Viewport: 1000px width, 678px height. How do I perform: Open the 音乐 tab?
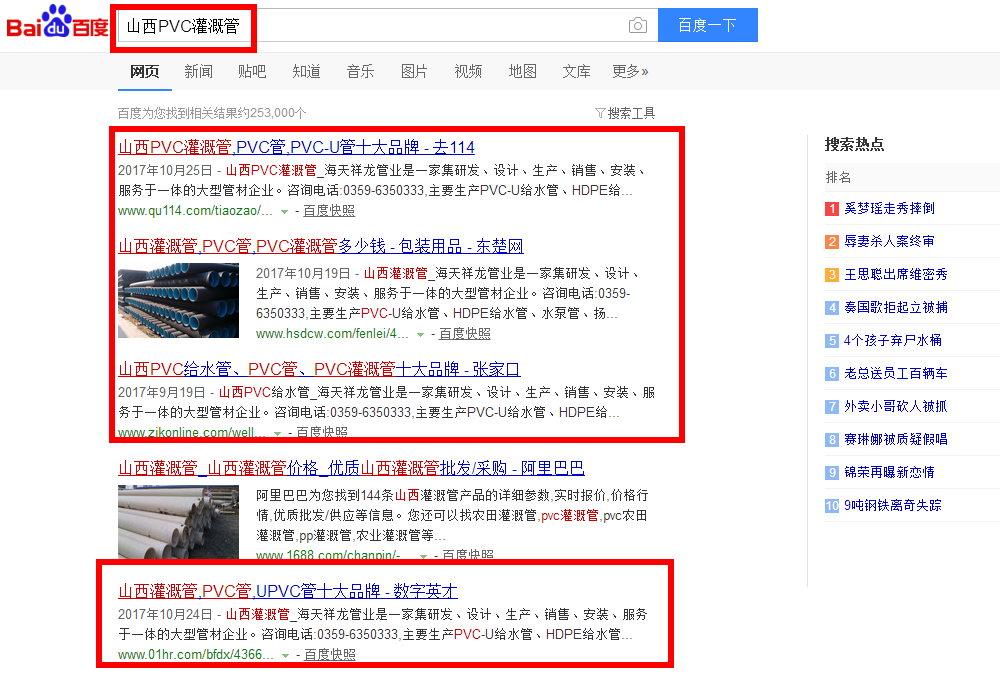[x=360, y=71]
